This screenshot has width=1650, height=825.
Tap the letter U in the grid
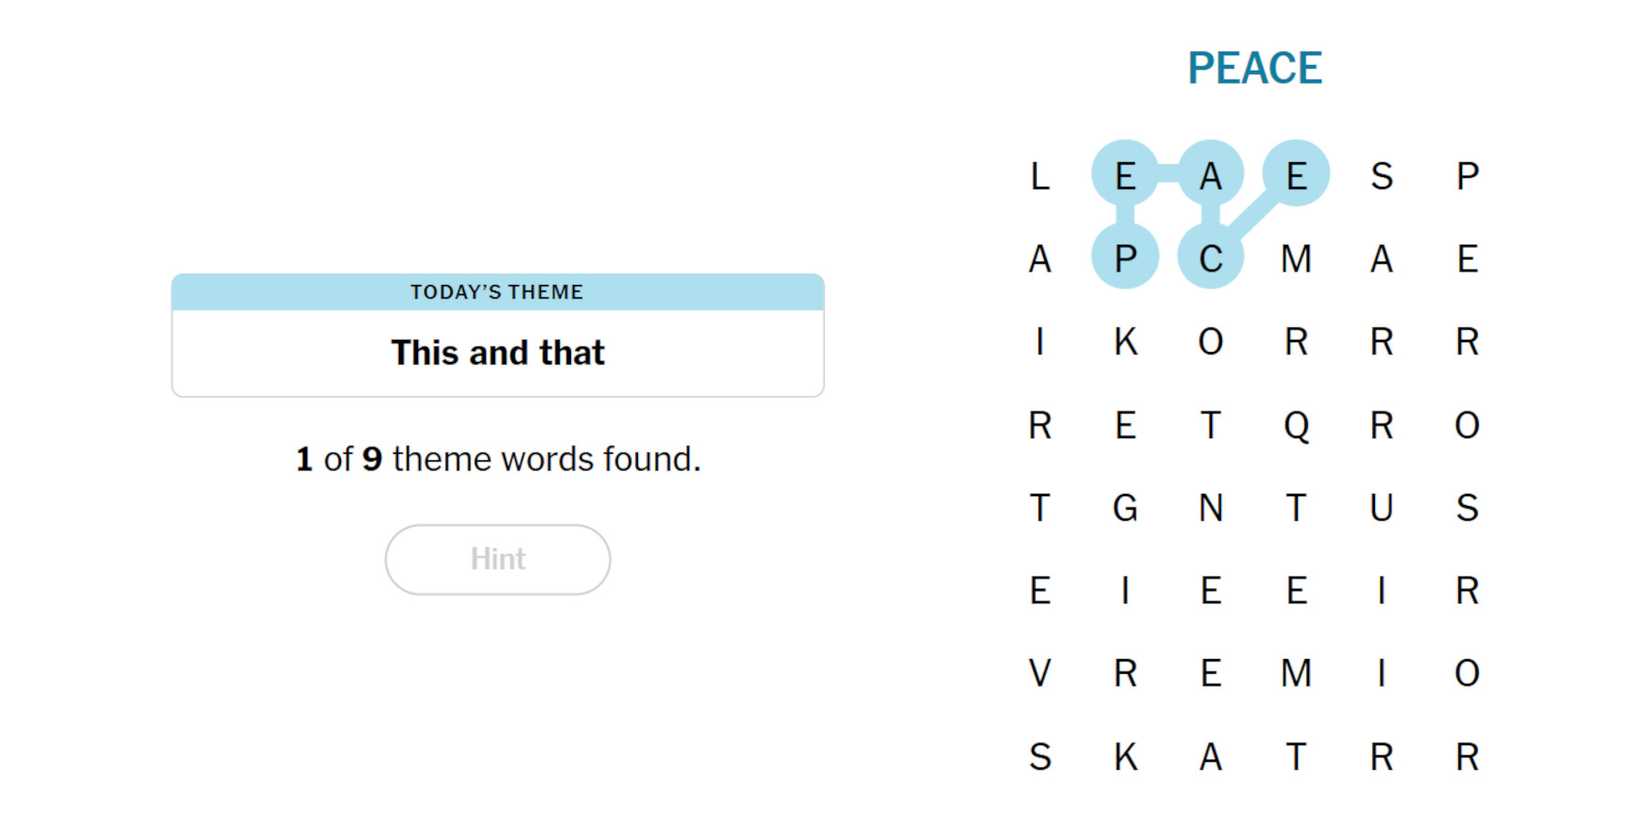pos(1381,508)
